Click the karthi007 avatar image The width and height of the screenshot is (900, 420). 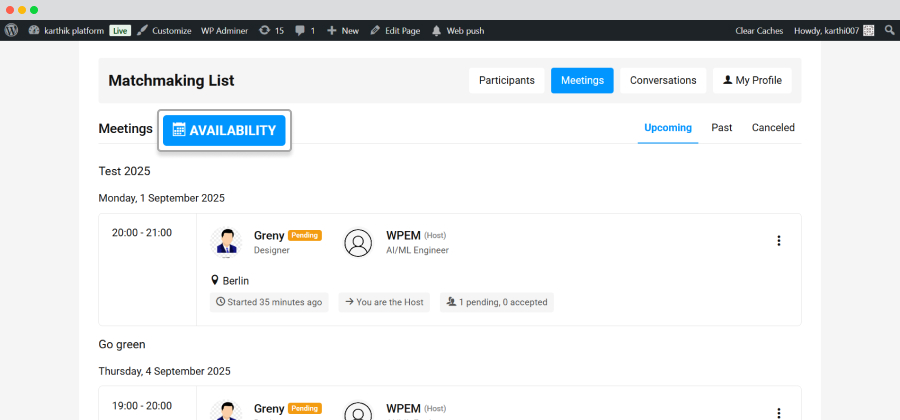pyautogui.click(x=868, y=31)
